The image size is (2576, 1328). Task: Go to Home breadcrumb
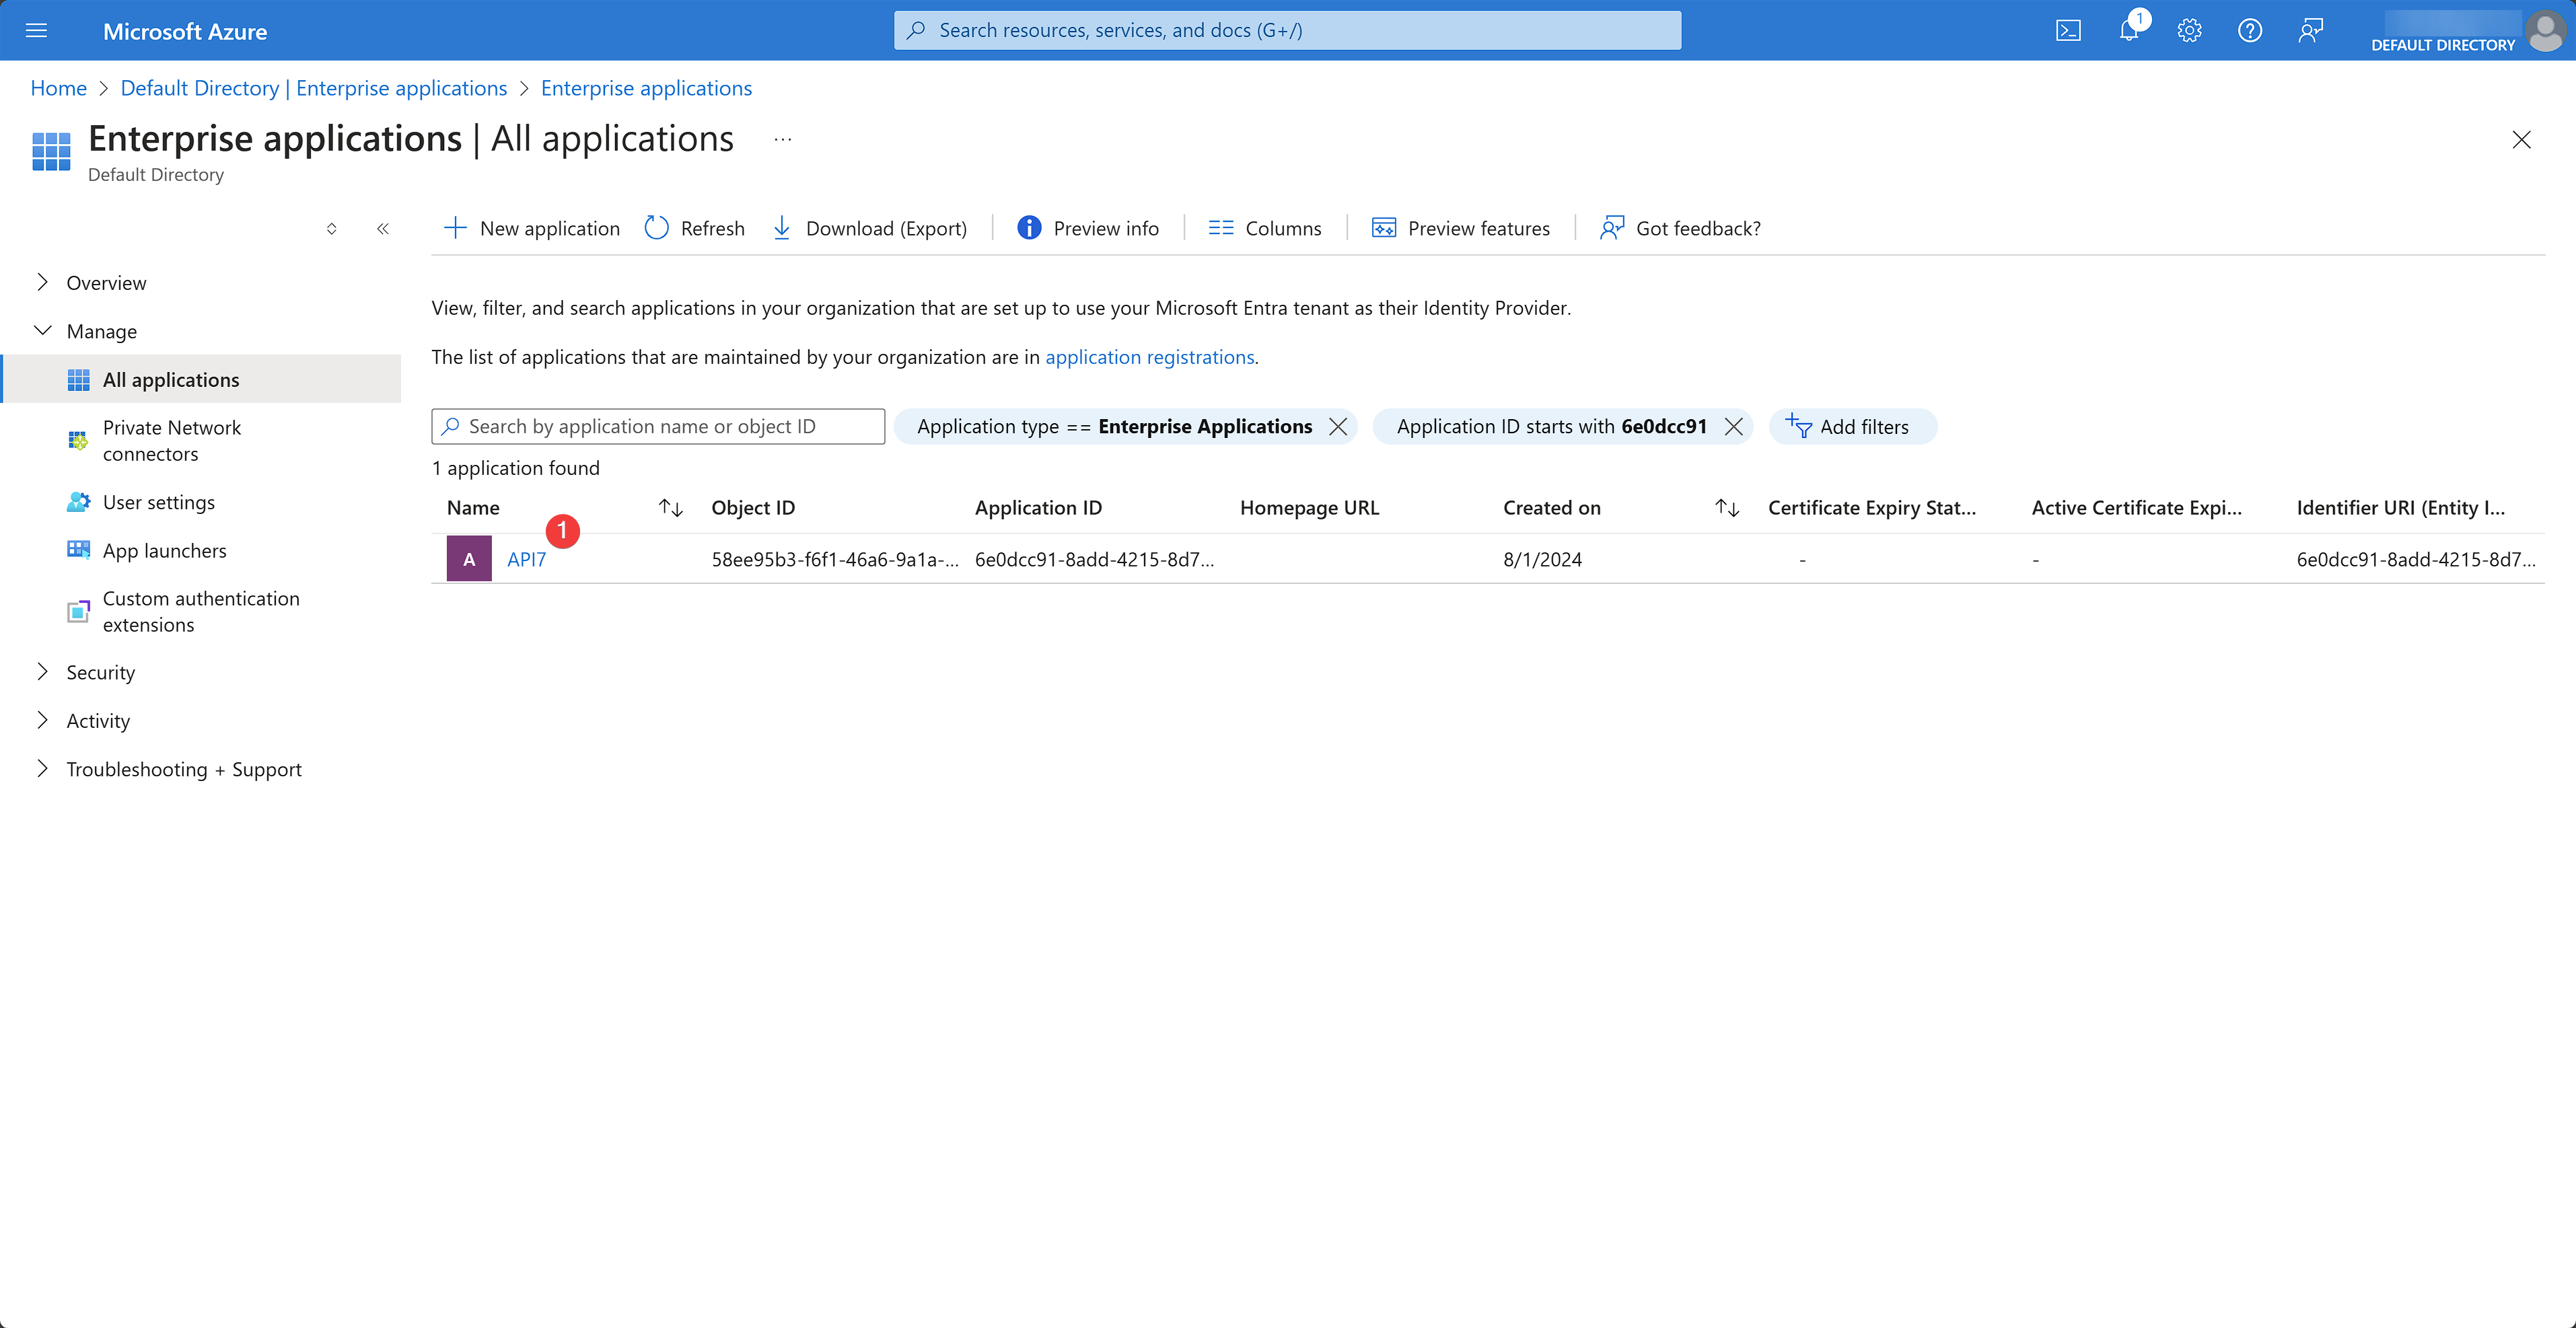click(x=59, y=88)
